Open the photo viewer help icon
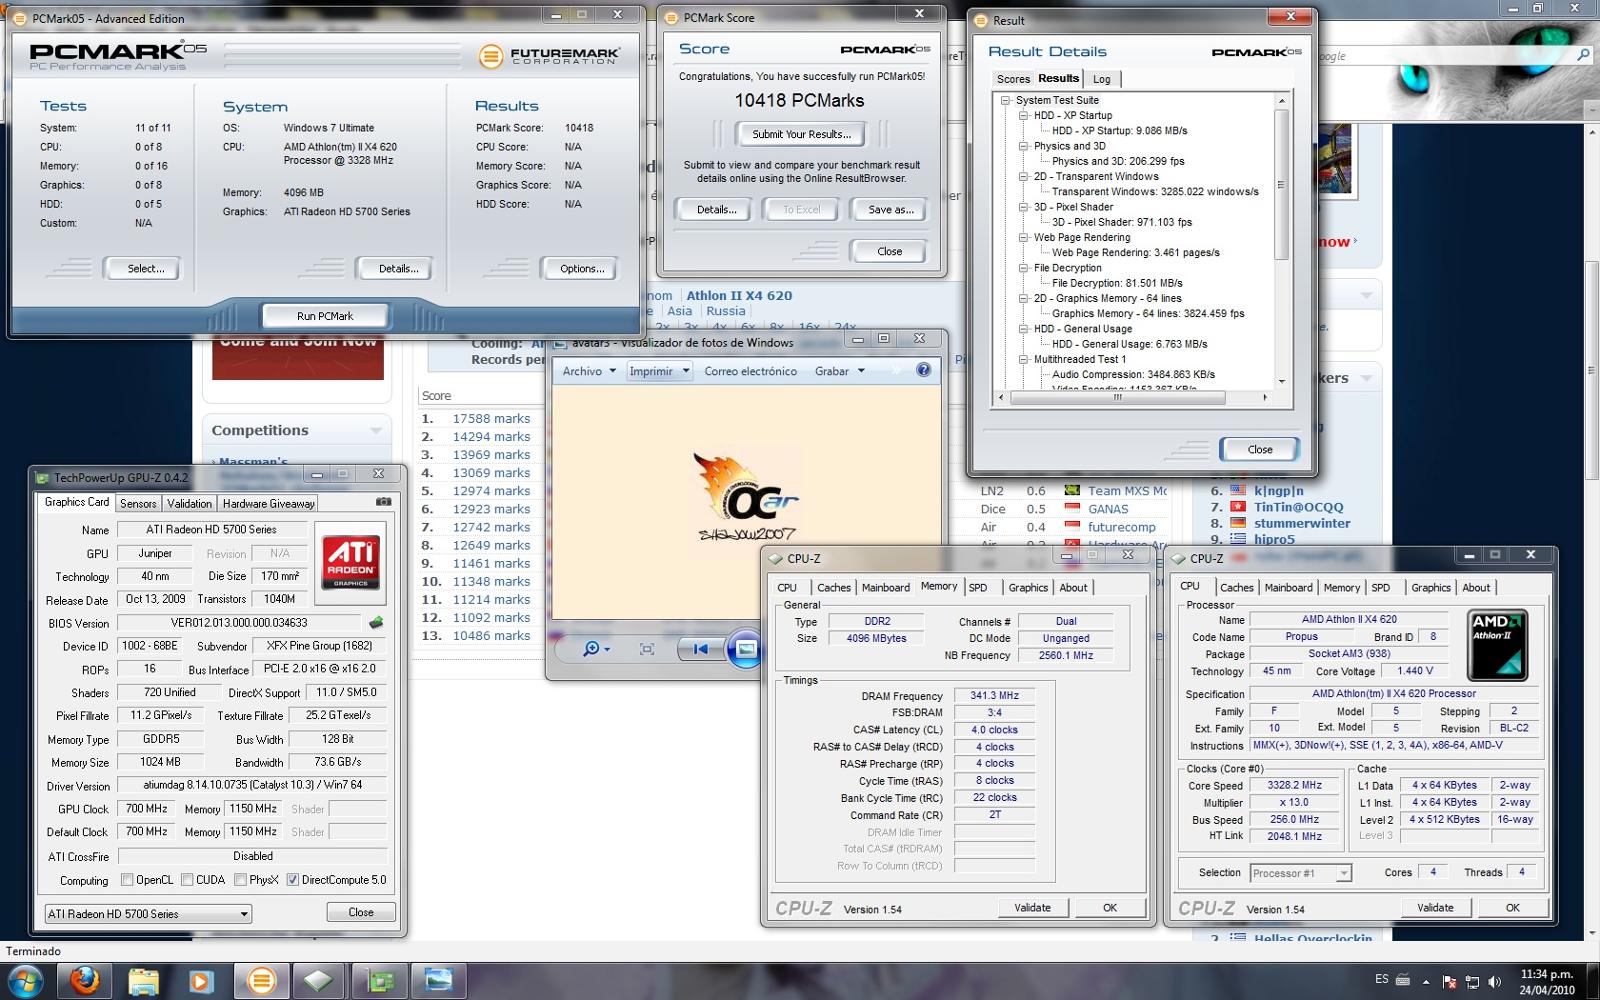The image size is (1600, 1000). coord(923,370)
